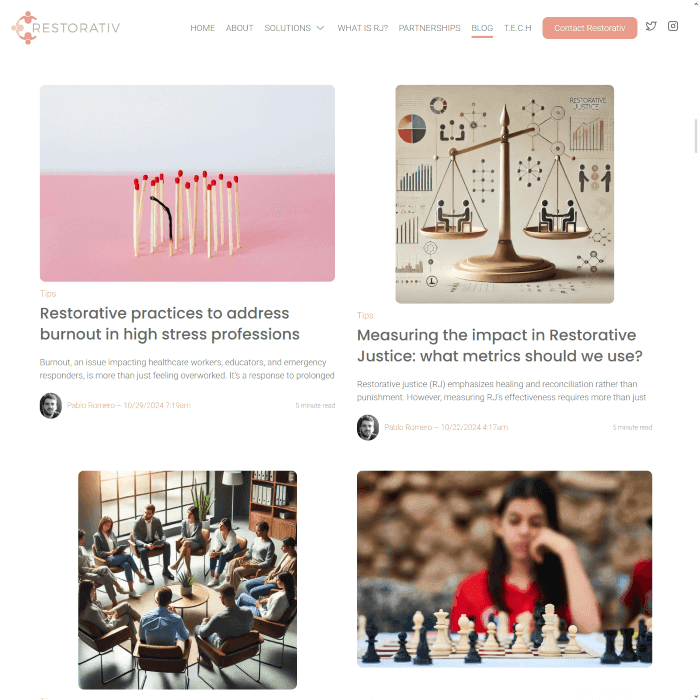Viewport: 700px width, 700px height.
Task: Expand the Solutions dropdown chevron
Action: point(320,28)
